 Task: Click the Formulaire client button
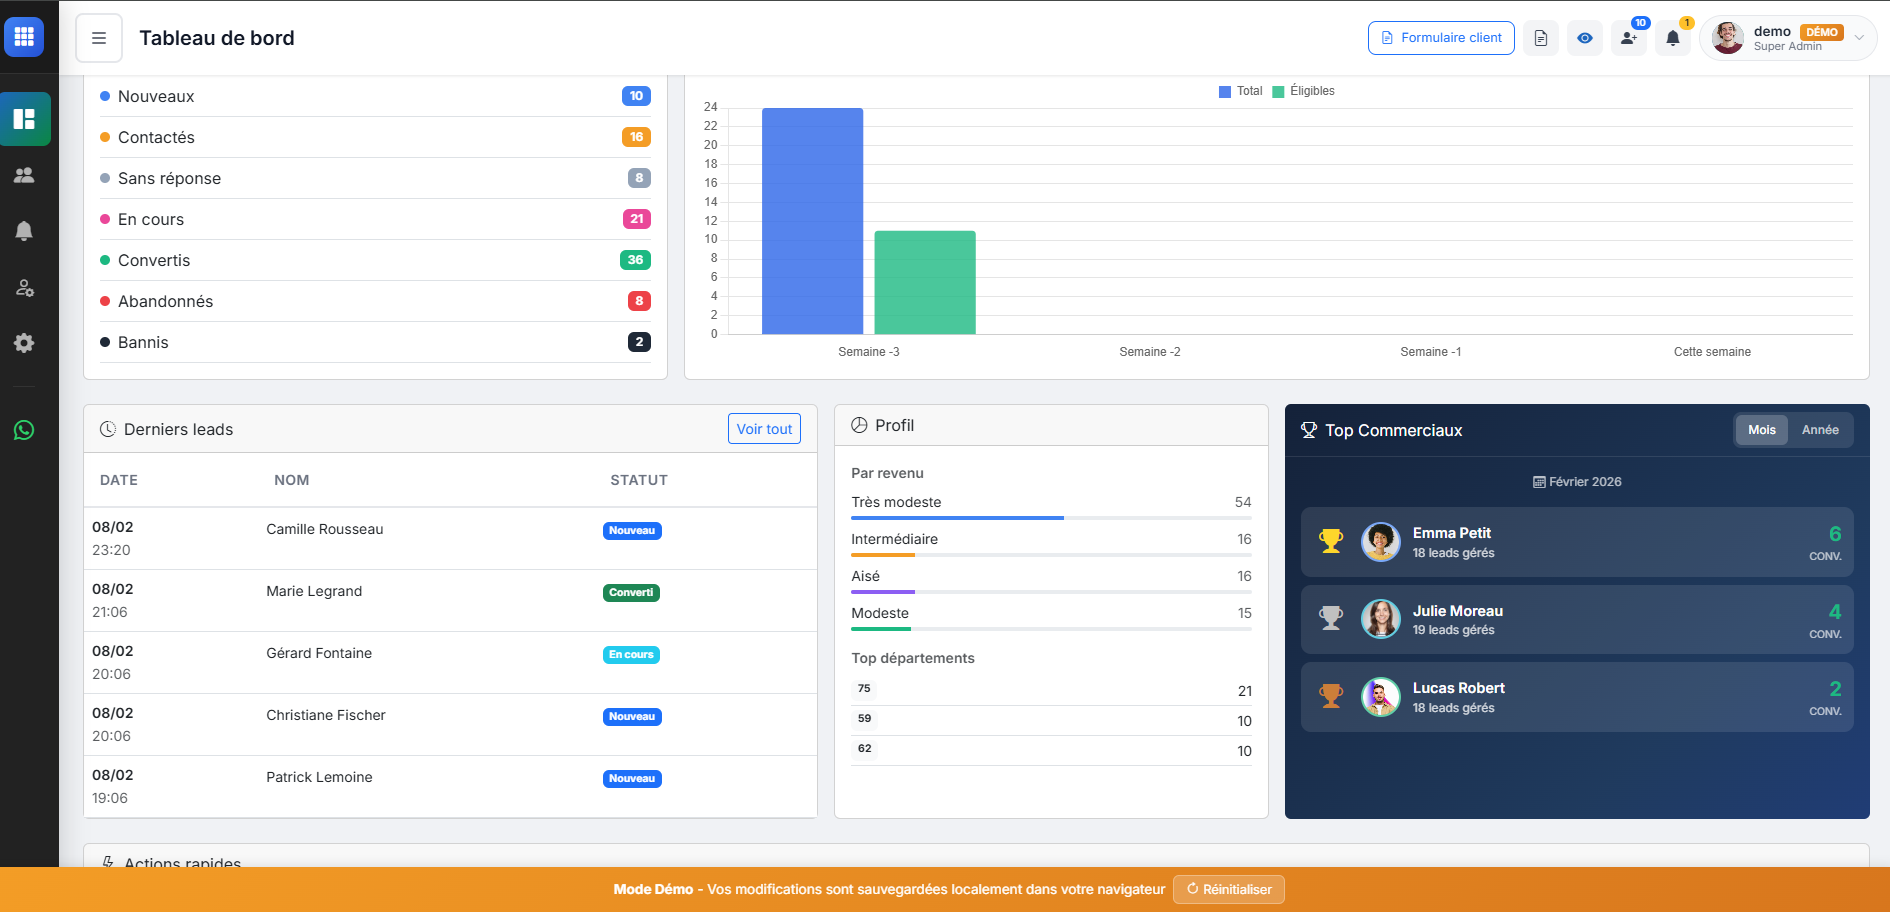(1440, 37)
